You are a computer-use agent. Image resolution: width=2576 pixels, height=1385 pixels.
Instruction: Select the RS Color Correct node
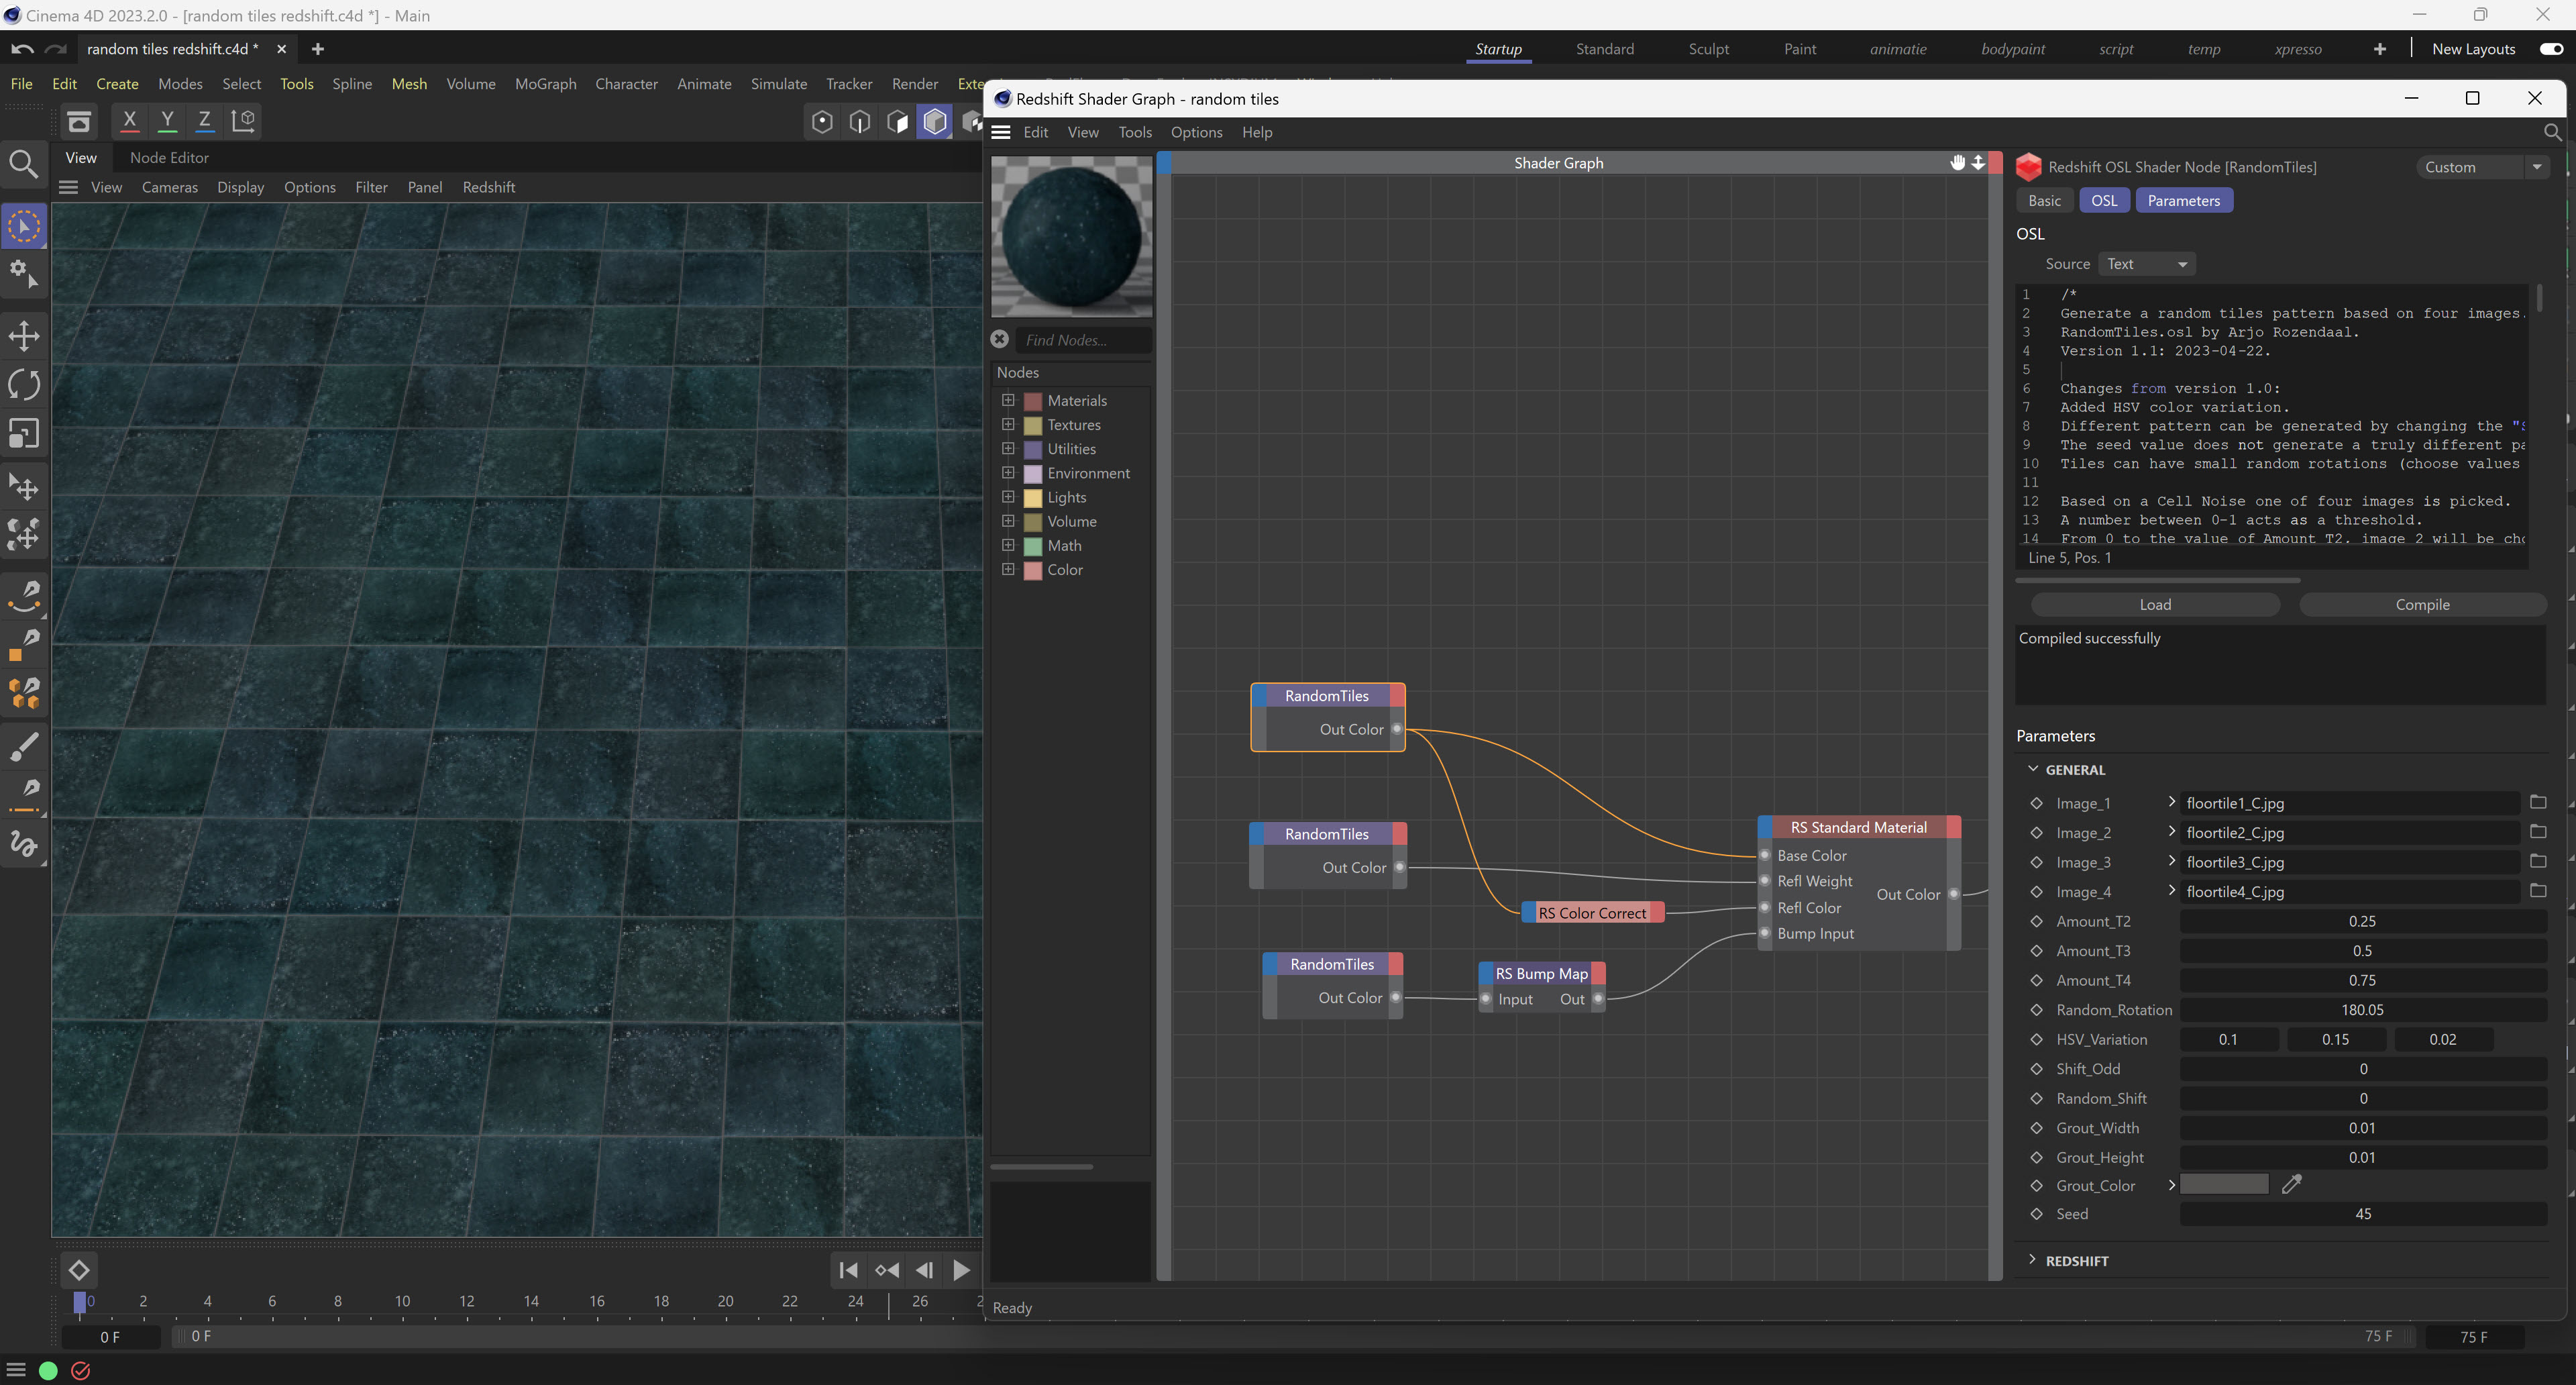click(1592, 913)
